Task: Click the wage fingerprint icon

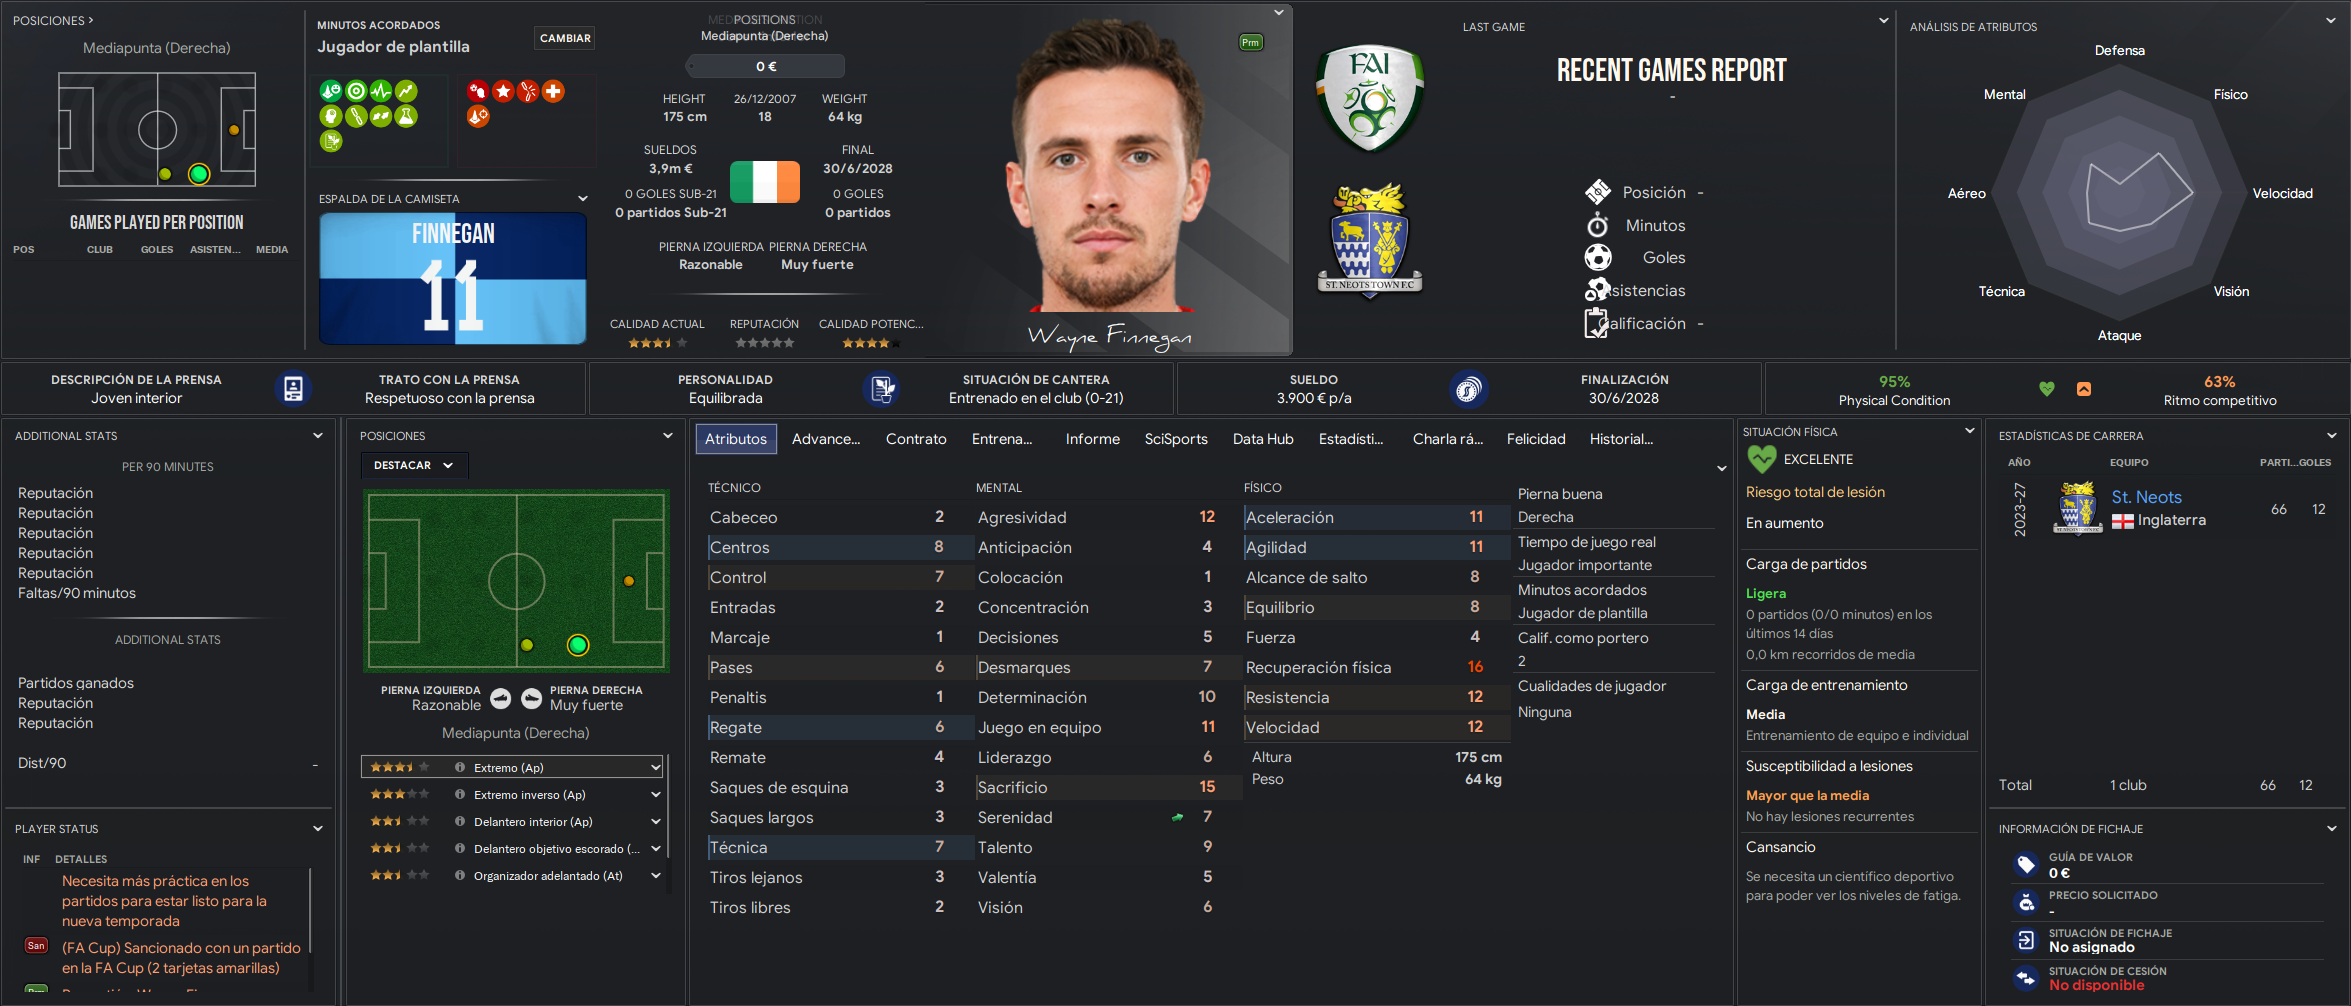Action: point(1468,389)
